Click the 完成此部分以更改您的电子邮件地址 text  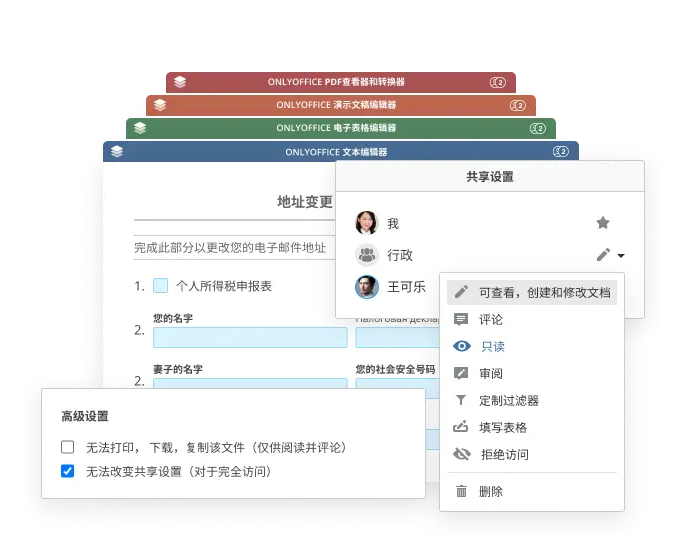pyautogui.click(x=230, y=248)
